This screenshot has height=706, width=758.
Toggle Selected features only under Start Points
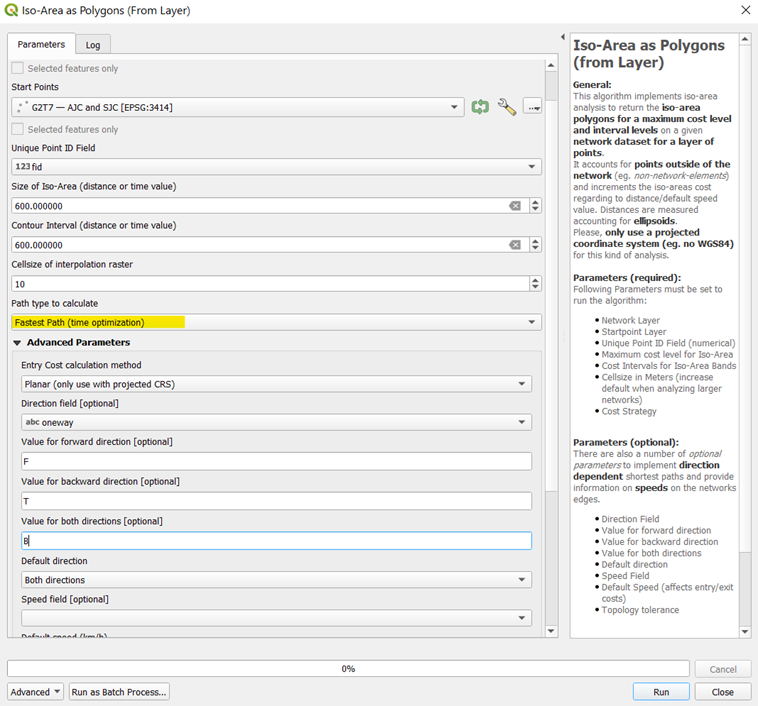pos(17,129)
